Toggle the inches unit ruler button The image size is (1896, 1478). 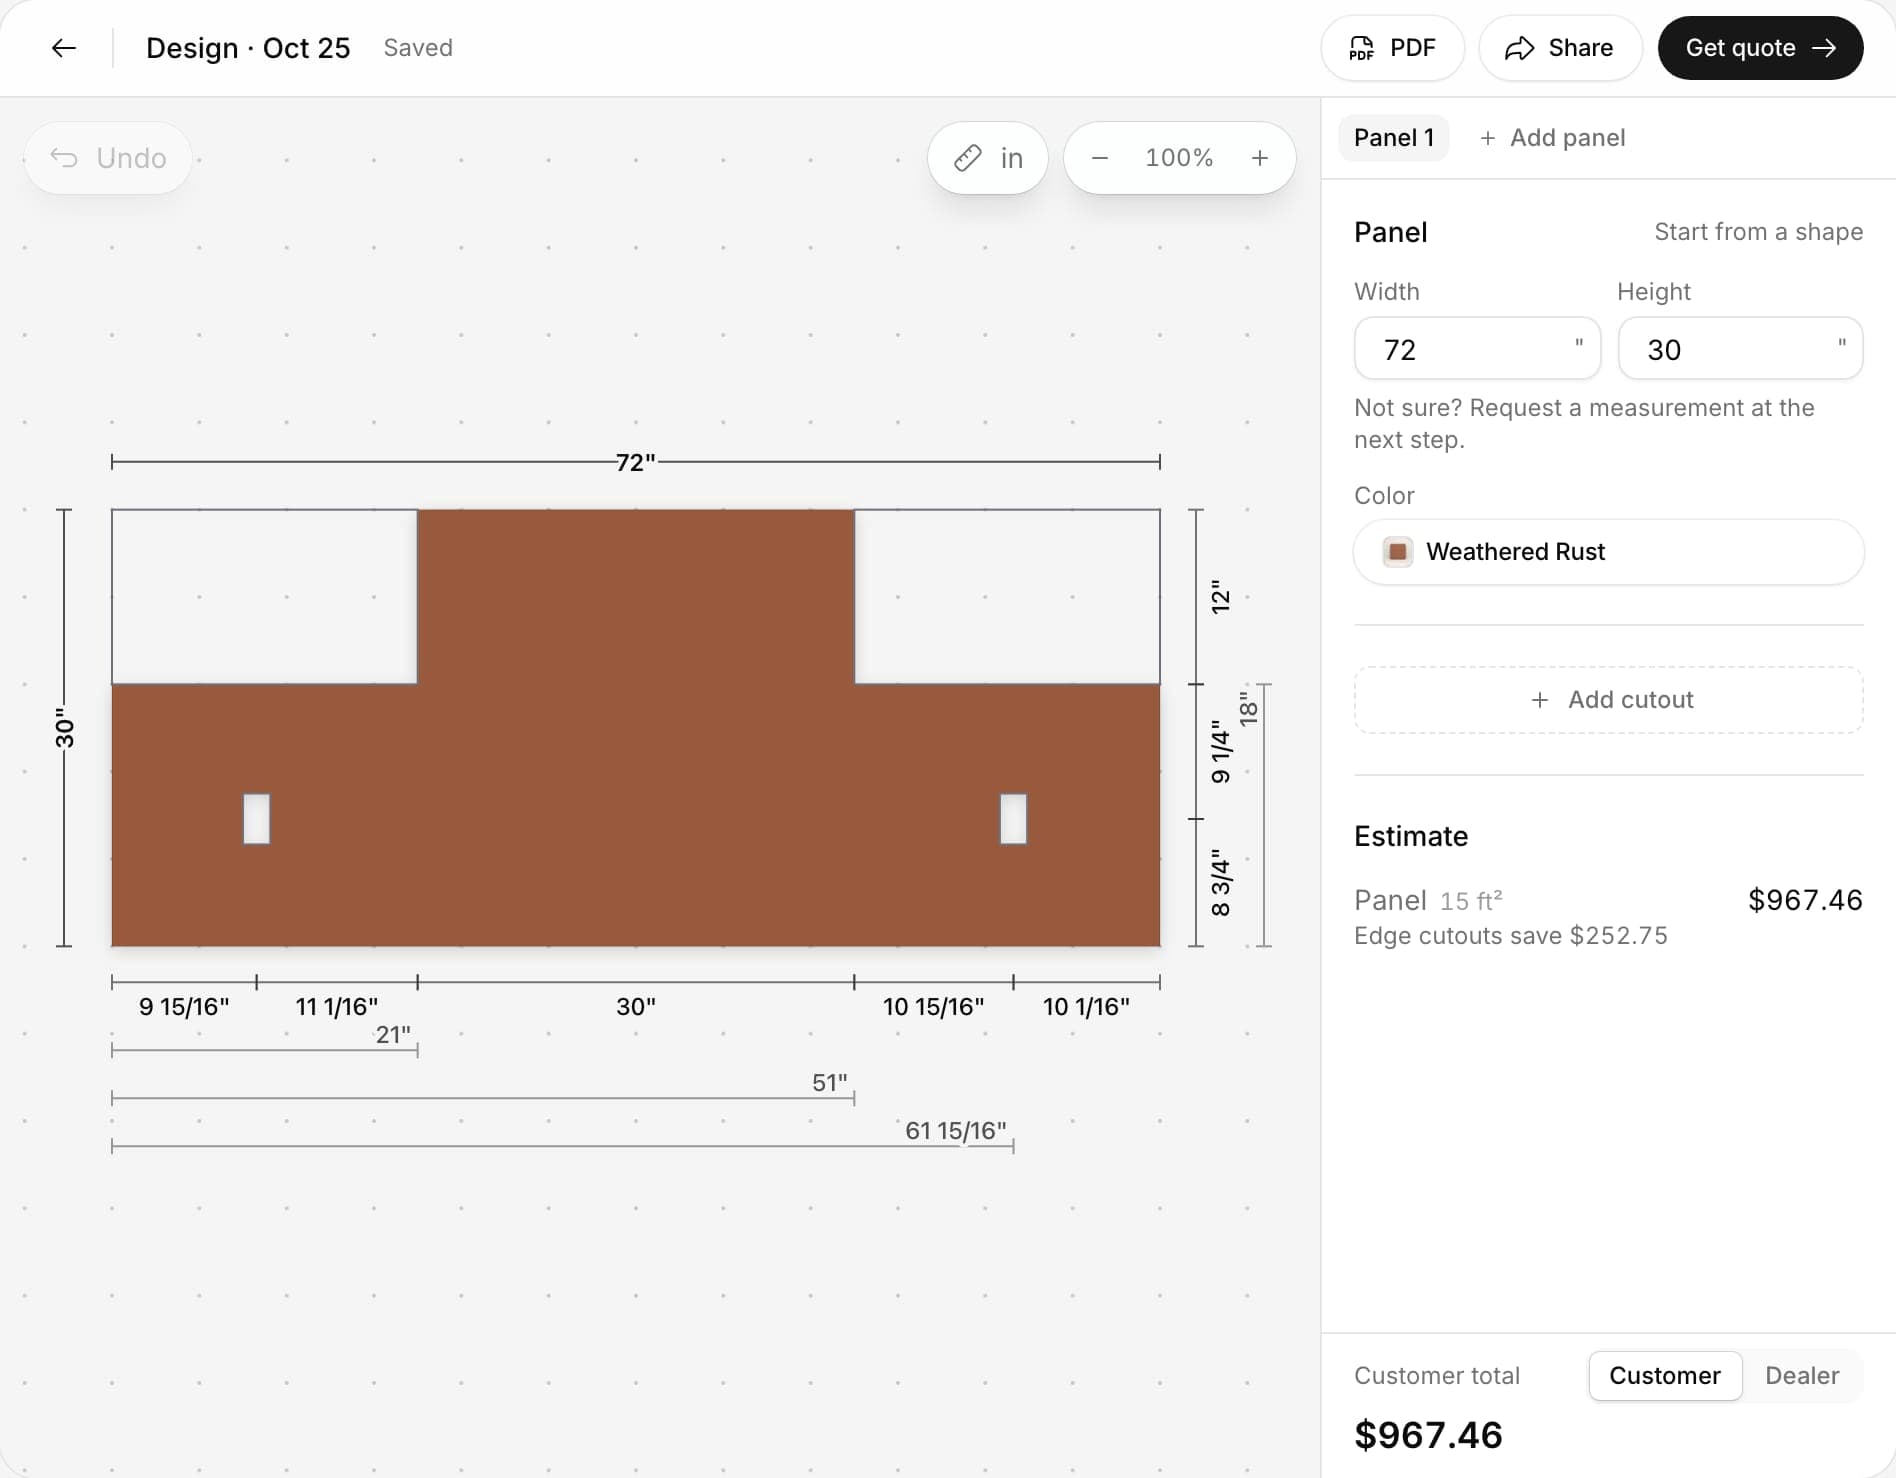point(987,158)
